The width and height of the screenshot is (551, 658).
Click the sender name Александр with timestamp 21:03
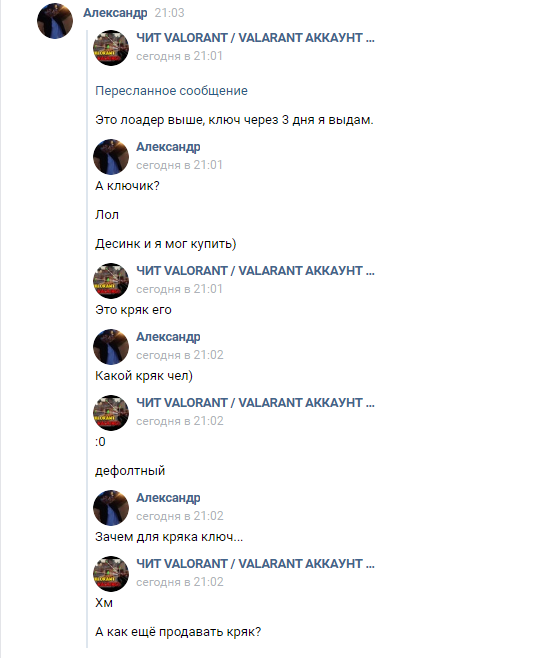115,13
